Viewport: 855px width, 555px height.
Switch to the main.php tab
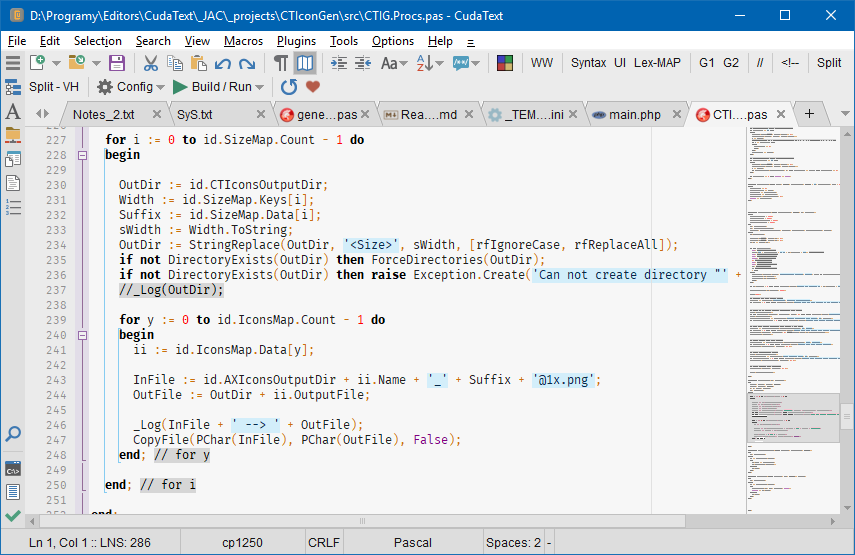(x=635, y=114)
